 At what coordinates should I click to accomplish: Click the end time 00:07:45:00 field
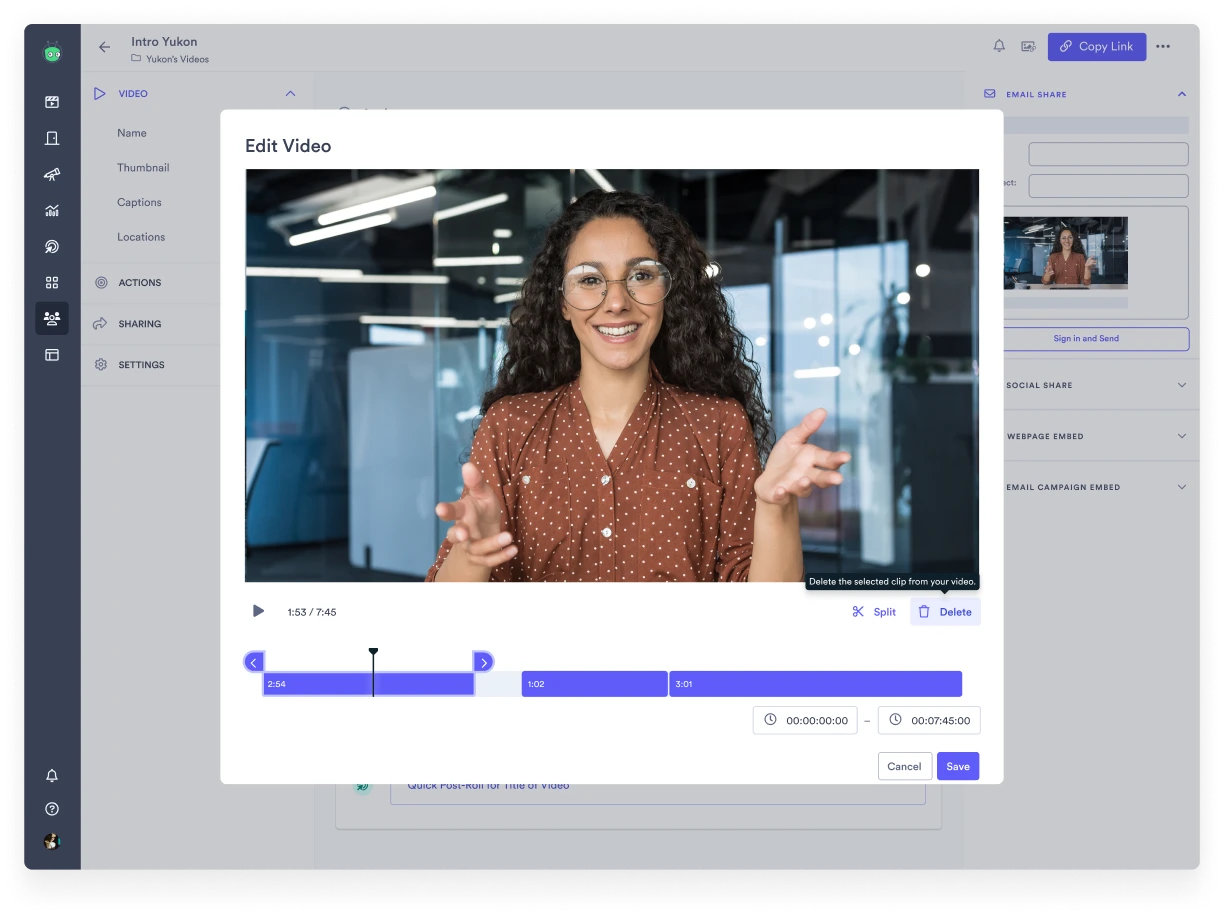click(929, 720)
